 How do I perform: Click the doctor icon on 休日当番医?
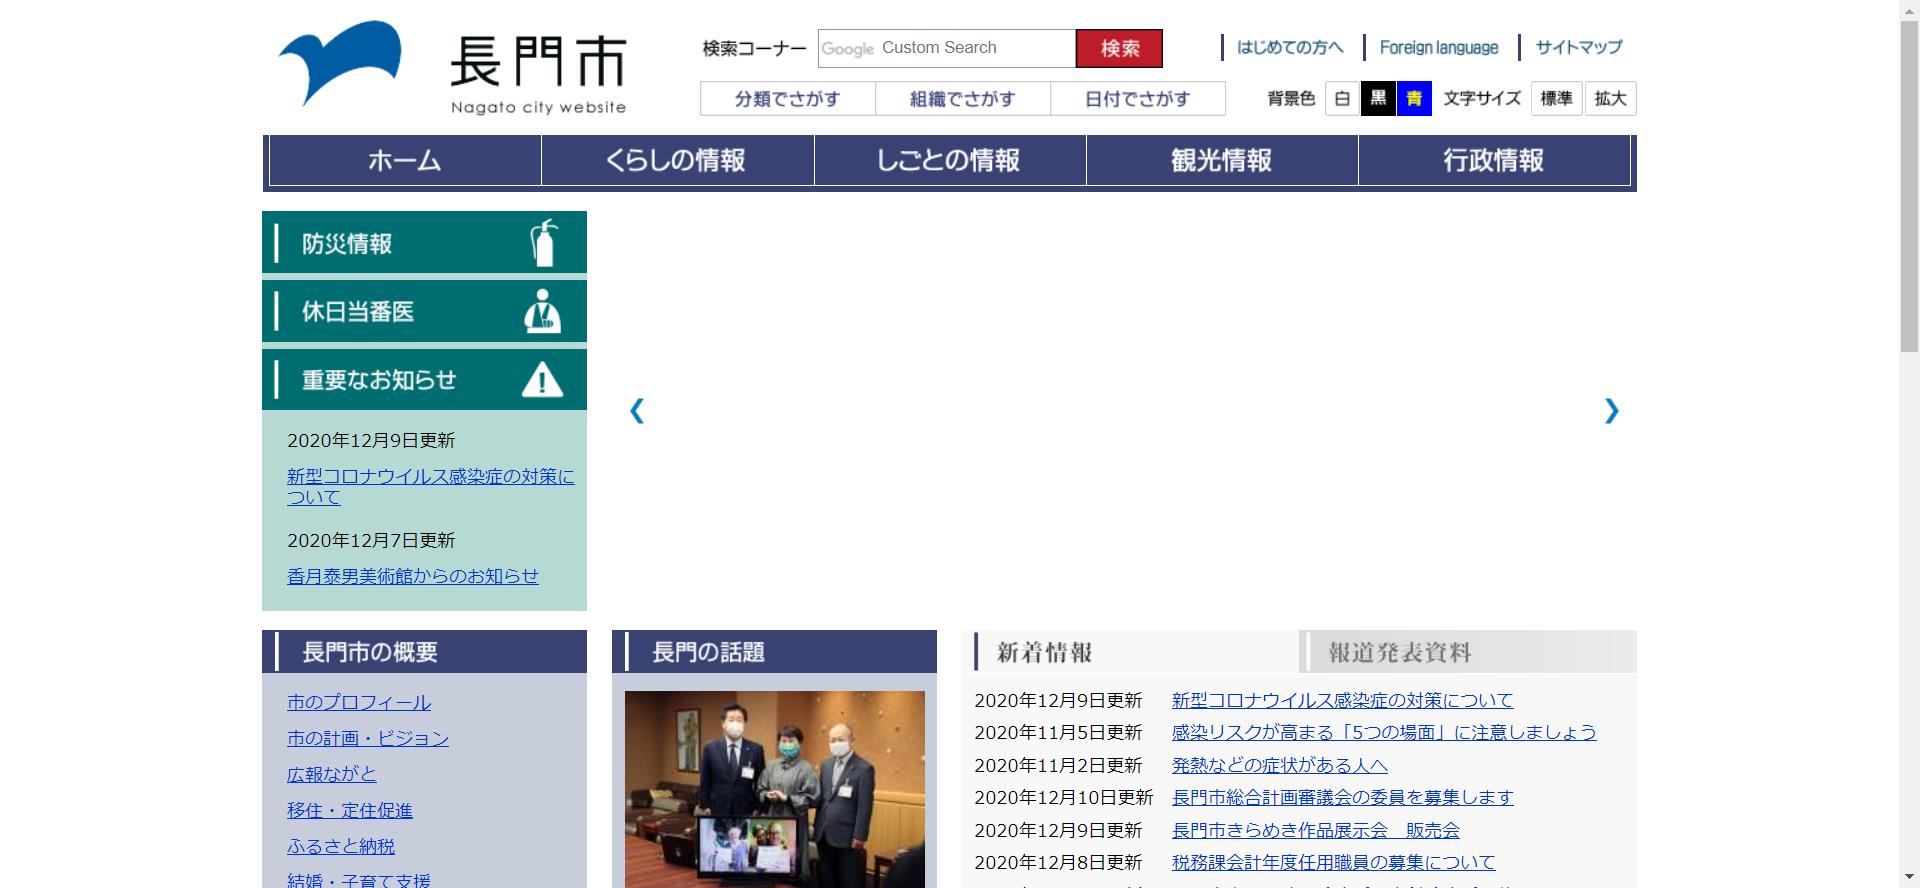542,311
